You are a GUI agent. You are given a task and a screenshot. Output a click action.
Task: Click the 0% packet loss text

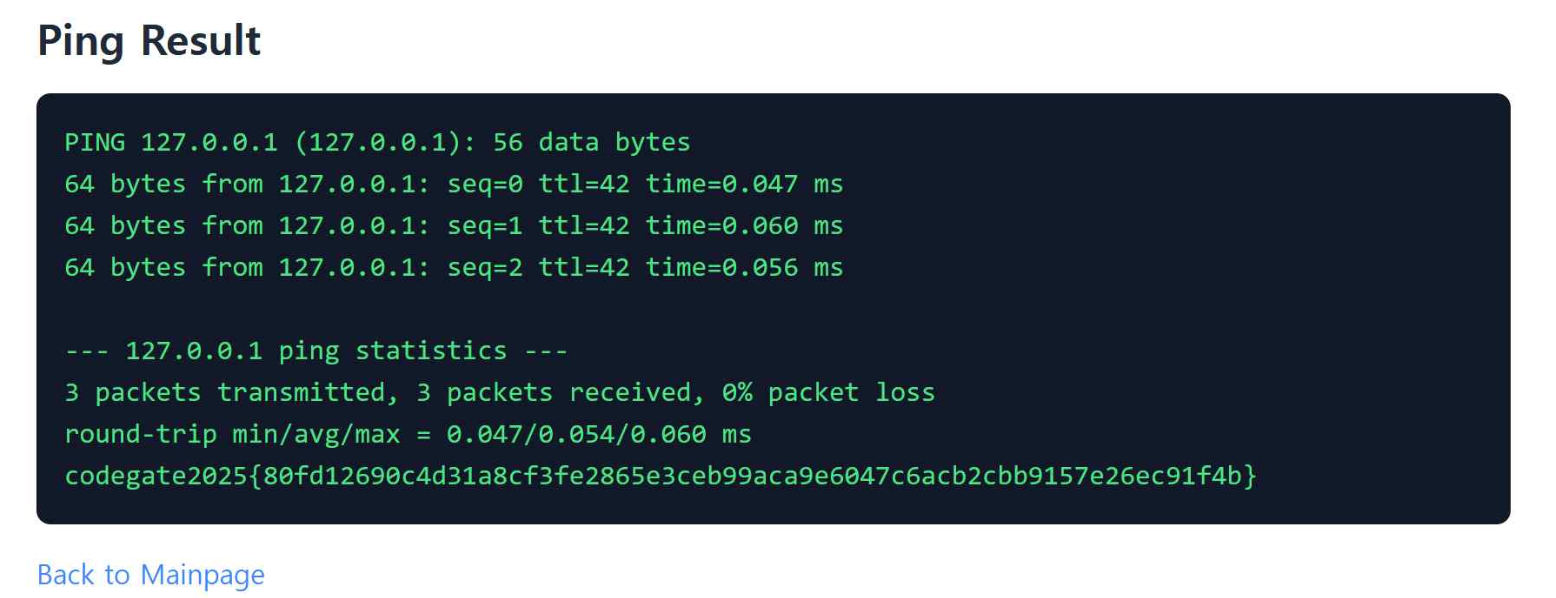829,393
